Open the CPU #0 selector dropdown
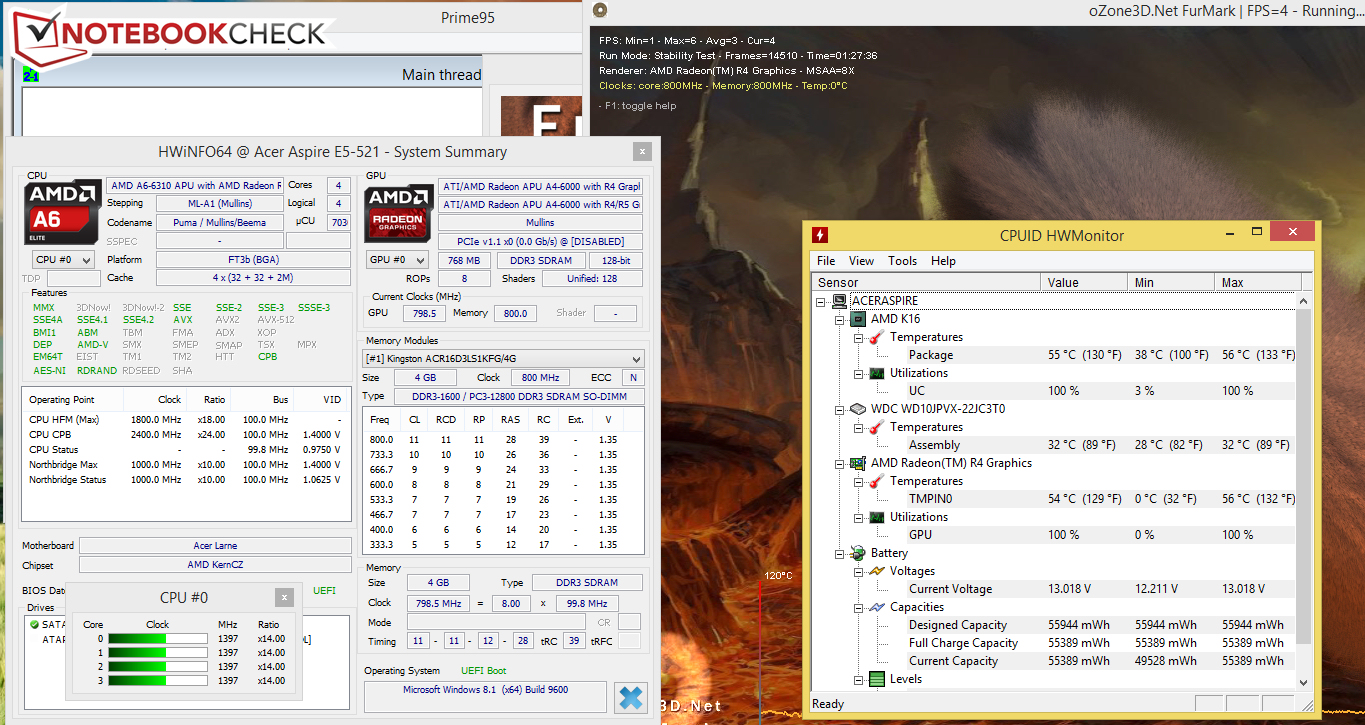This screenshot has width=1365, height=725. click(x=62, y=260)
